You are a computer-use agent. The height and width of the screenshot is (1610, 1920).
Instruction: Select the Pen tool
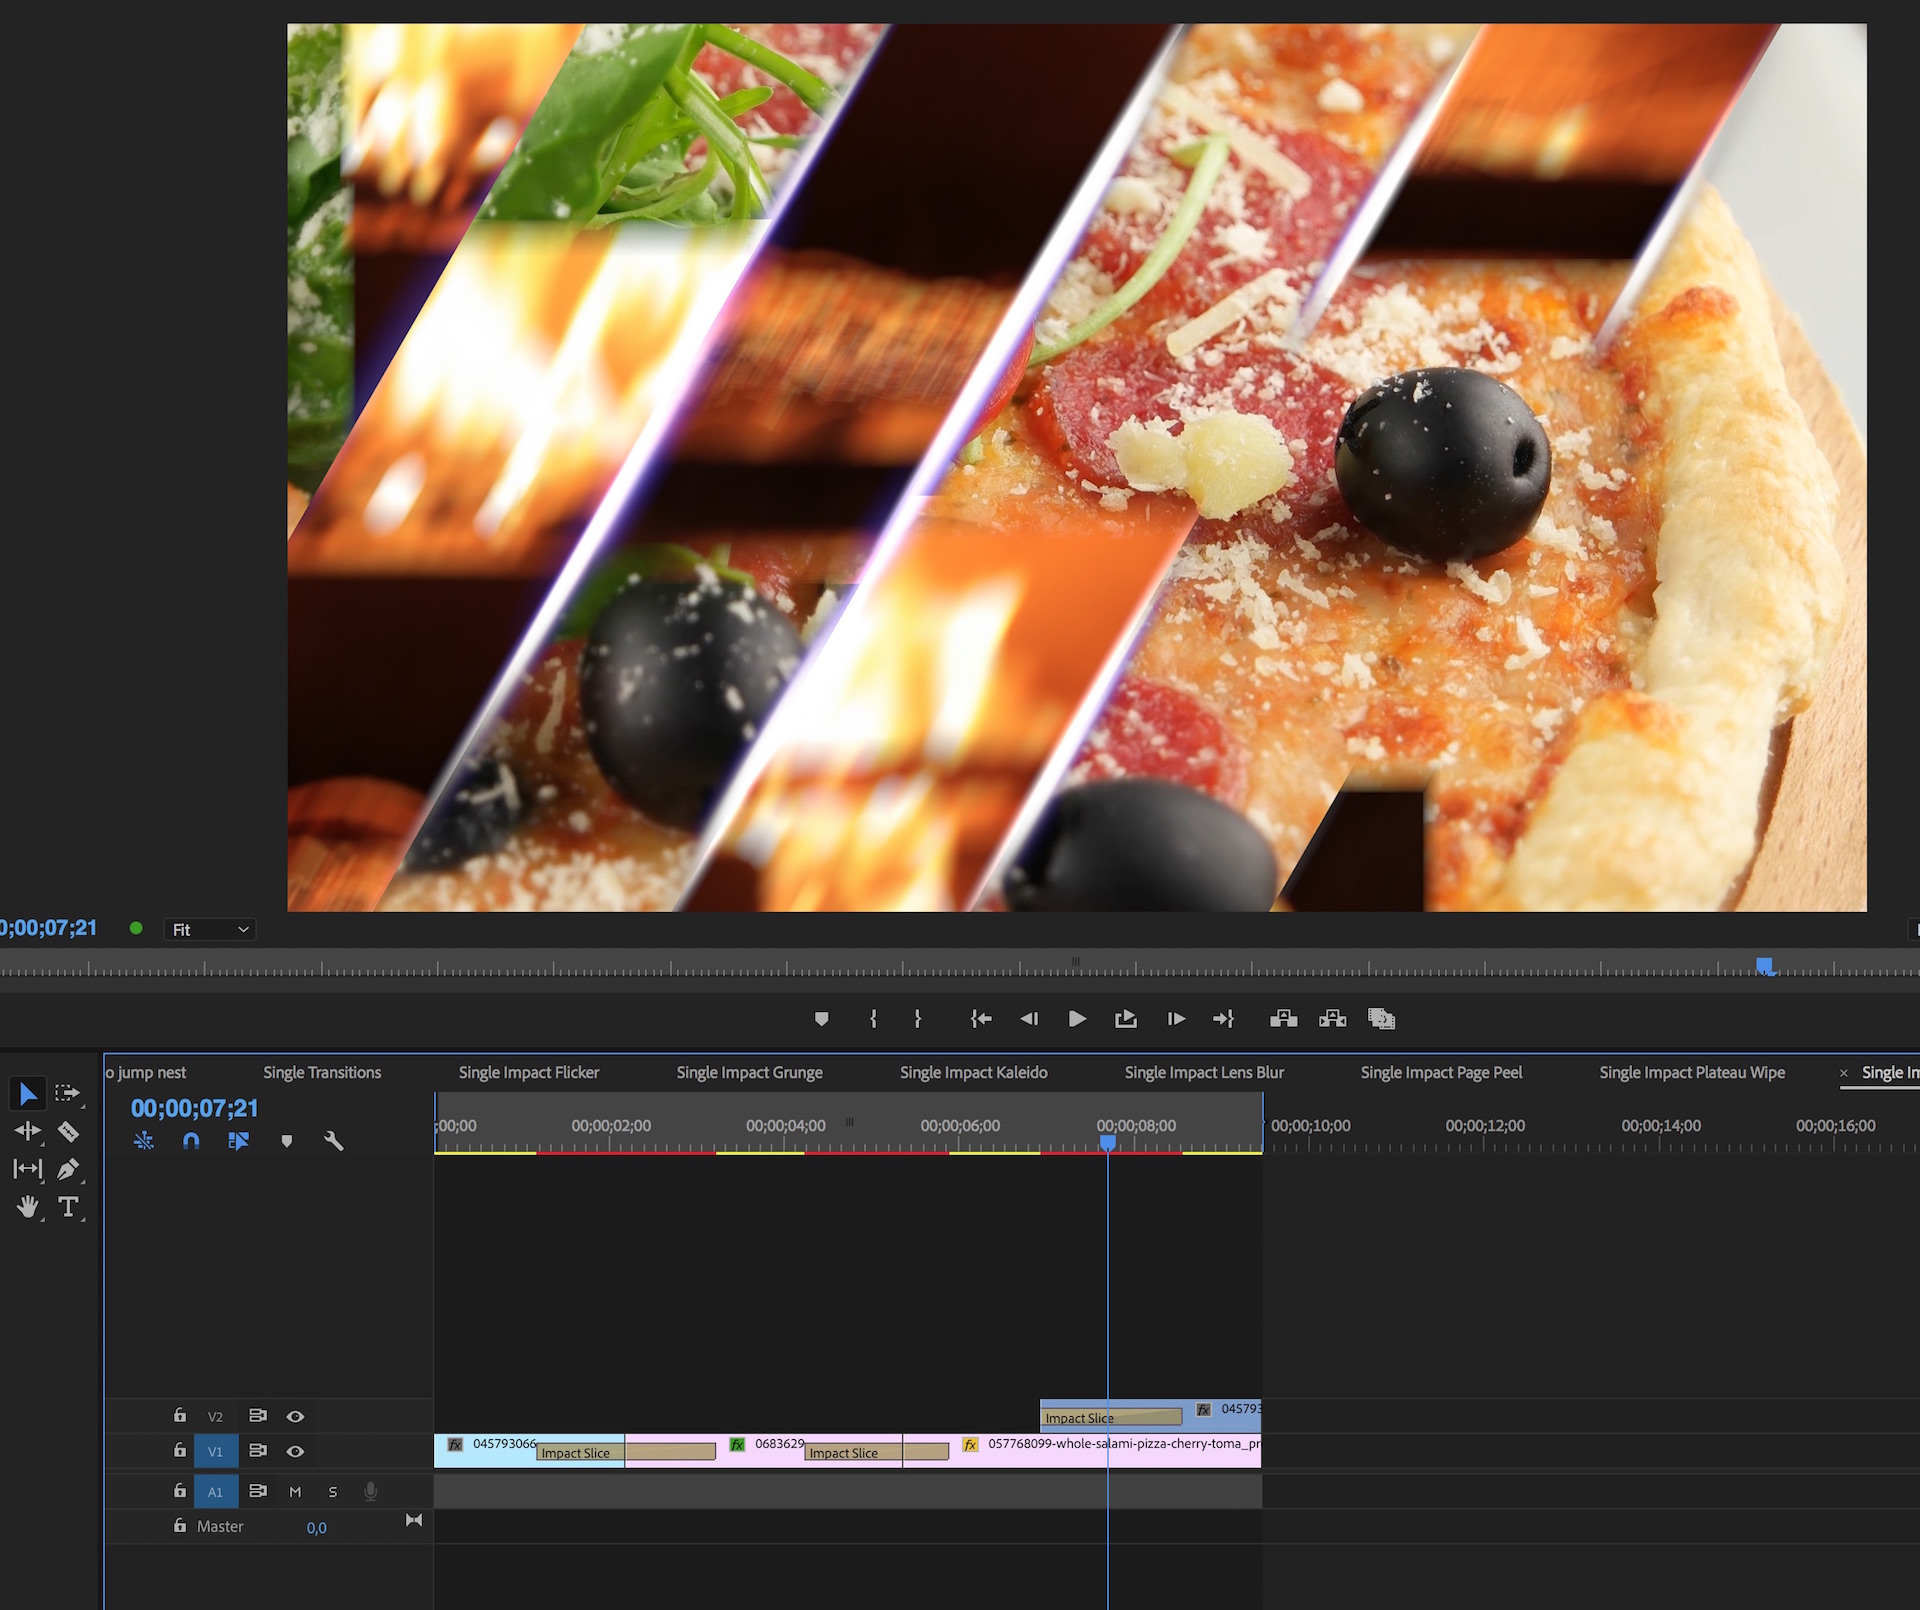pos(69,1169)
